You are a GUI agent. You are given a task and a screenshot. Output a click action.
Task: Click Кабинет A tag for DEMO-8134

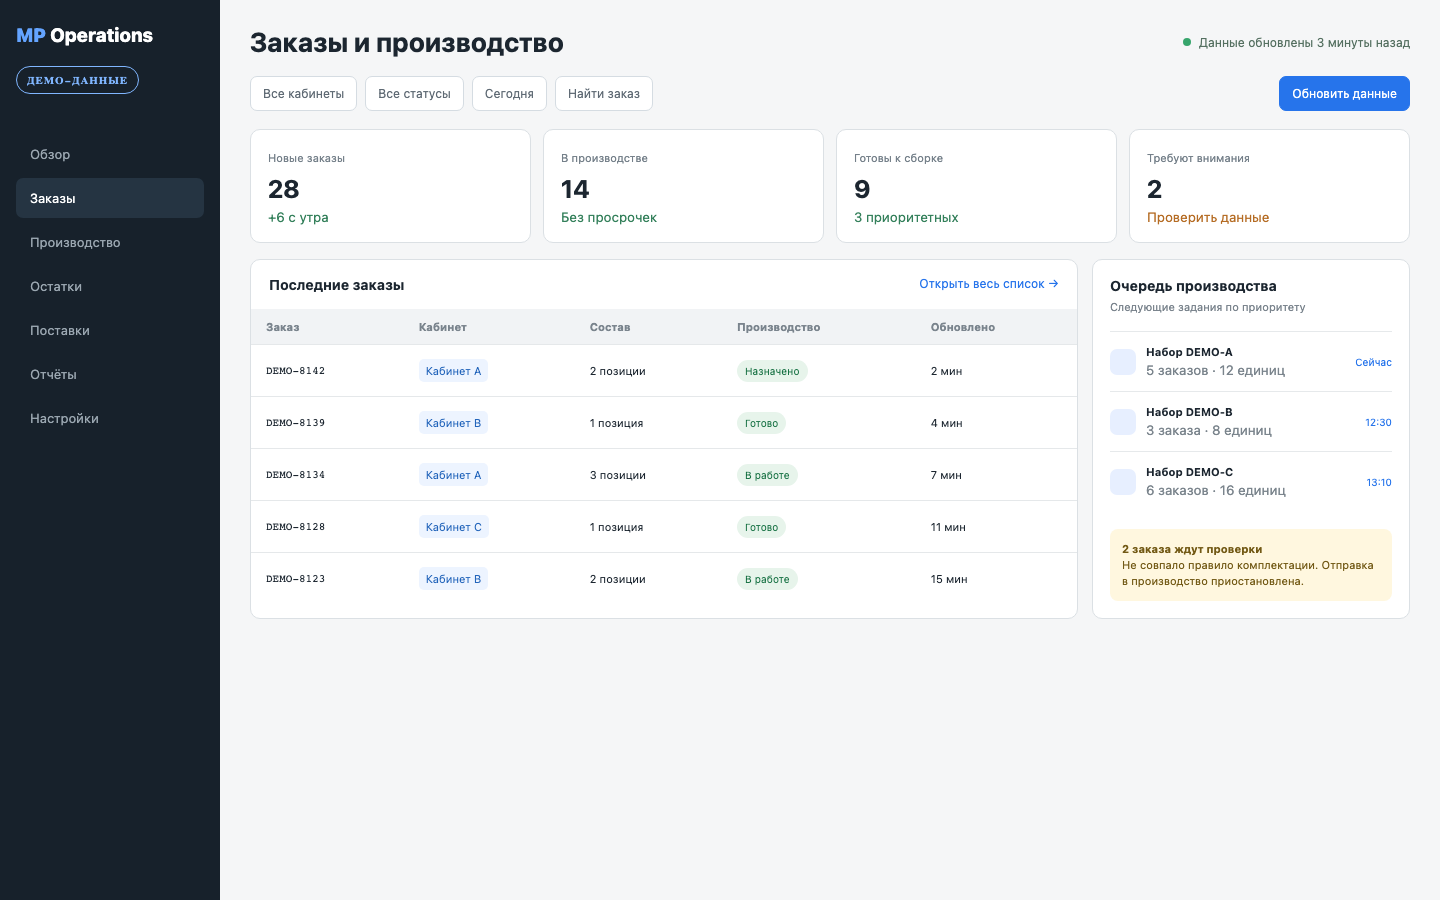coord(453,475)
